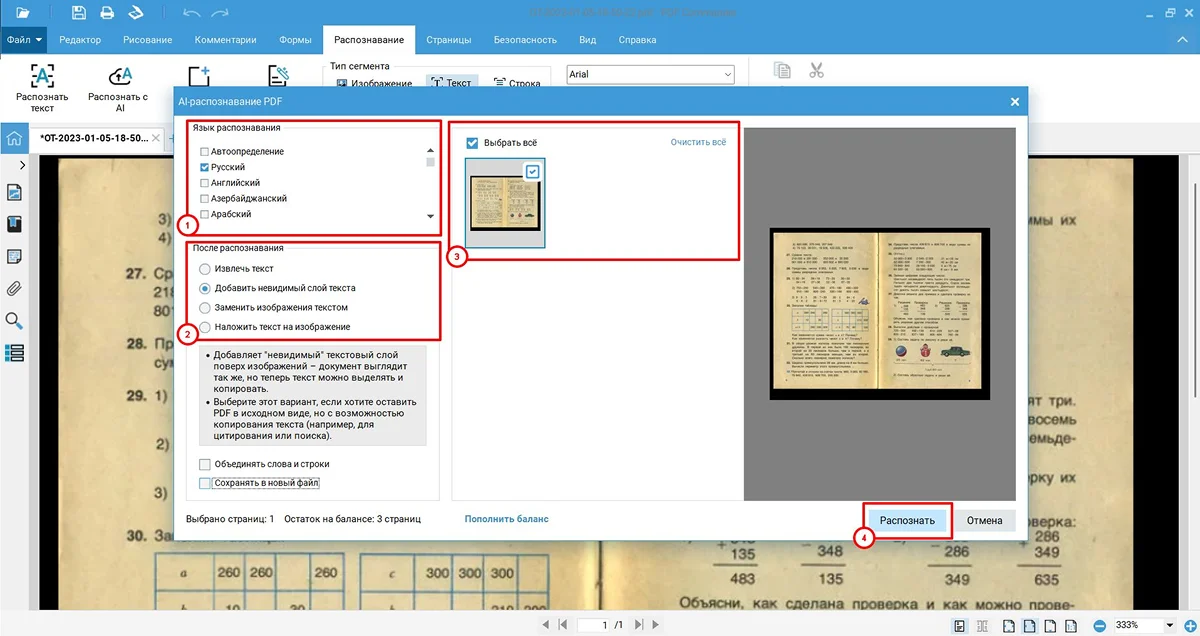Expand the 333% zoom level dropdown
The width and height of the screenshot is (1200, 636).
(1170, 626)
